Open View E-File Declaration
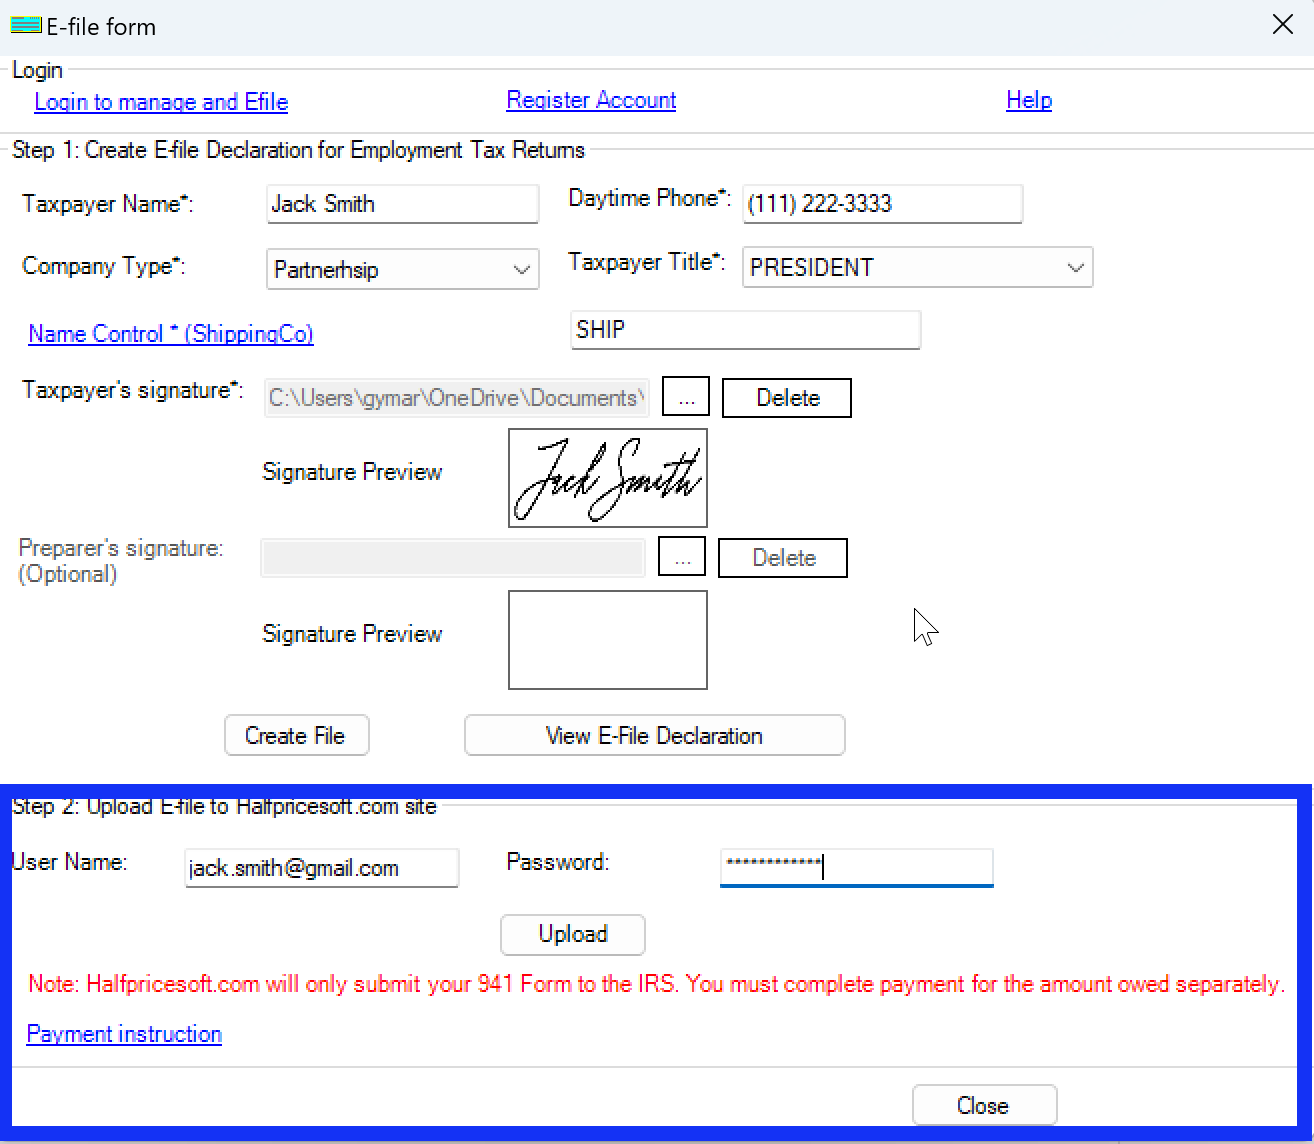 tap(654, 735)
